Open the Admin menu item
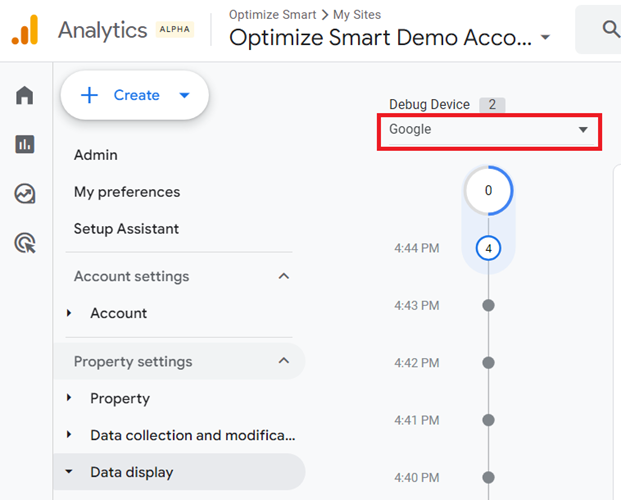This screenshot has height=500, width=621. (95, 155)
